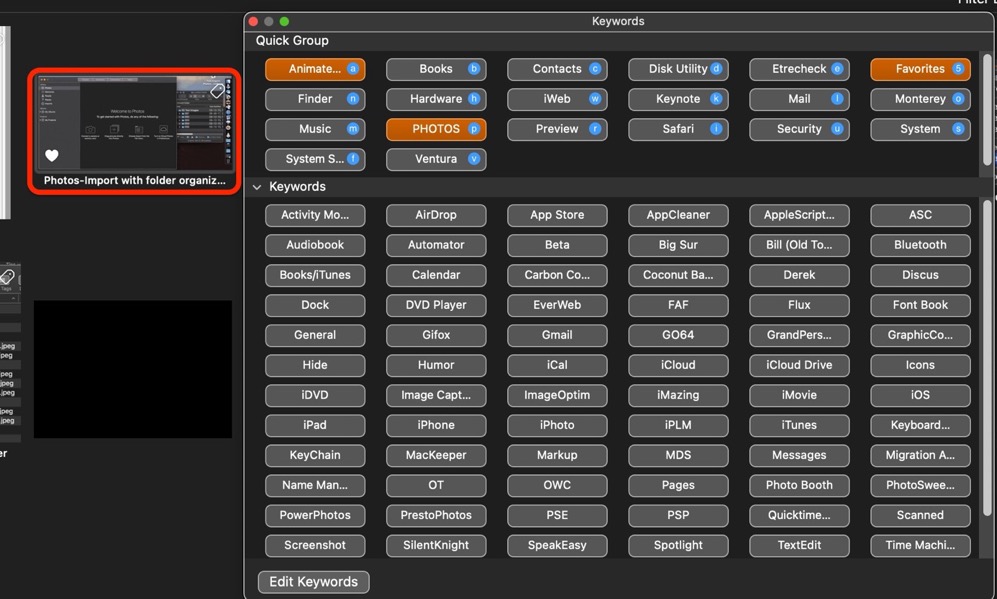Click the Tags icon in left sidebar
Screen dimensions: 997x599
pos(7,279)
